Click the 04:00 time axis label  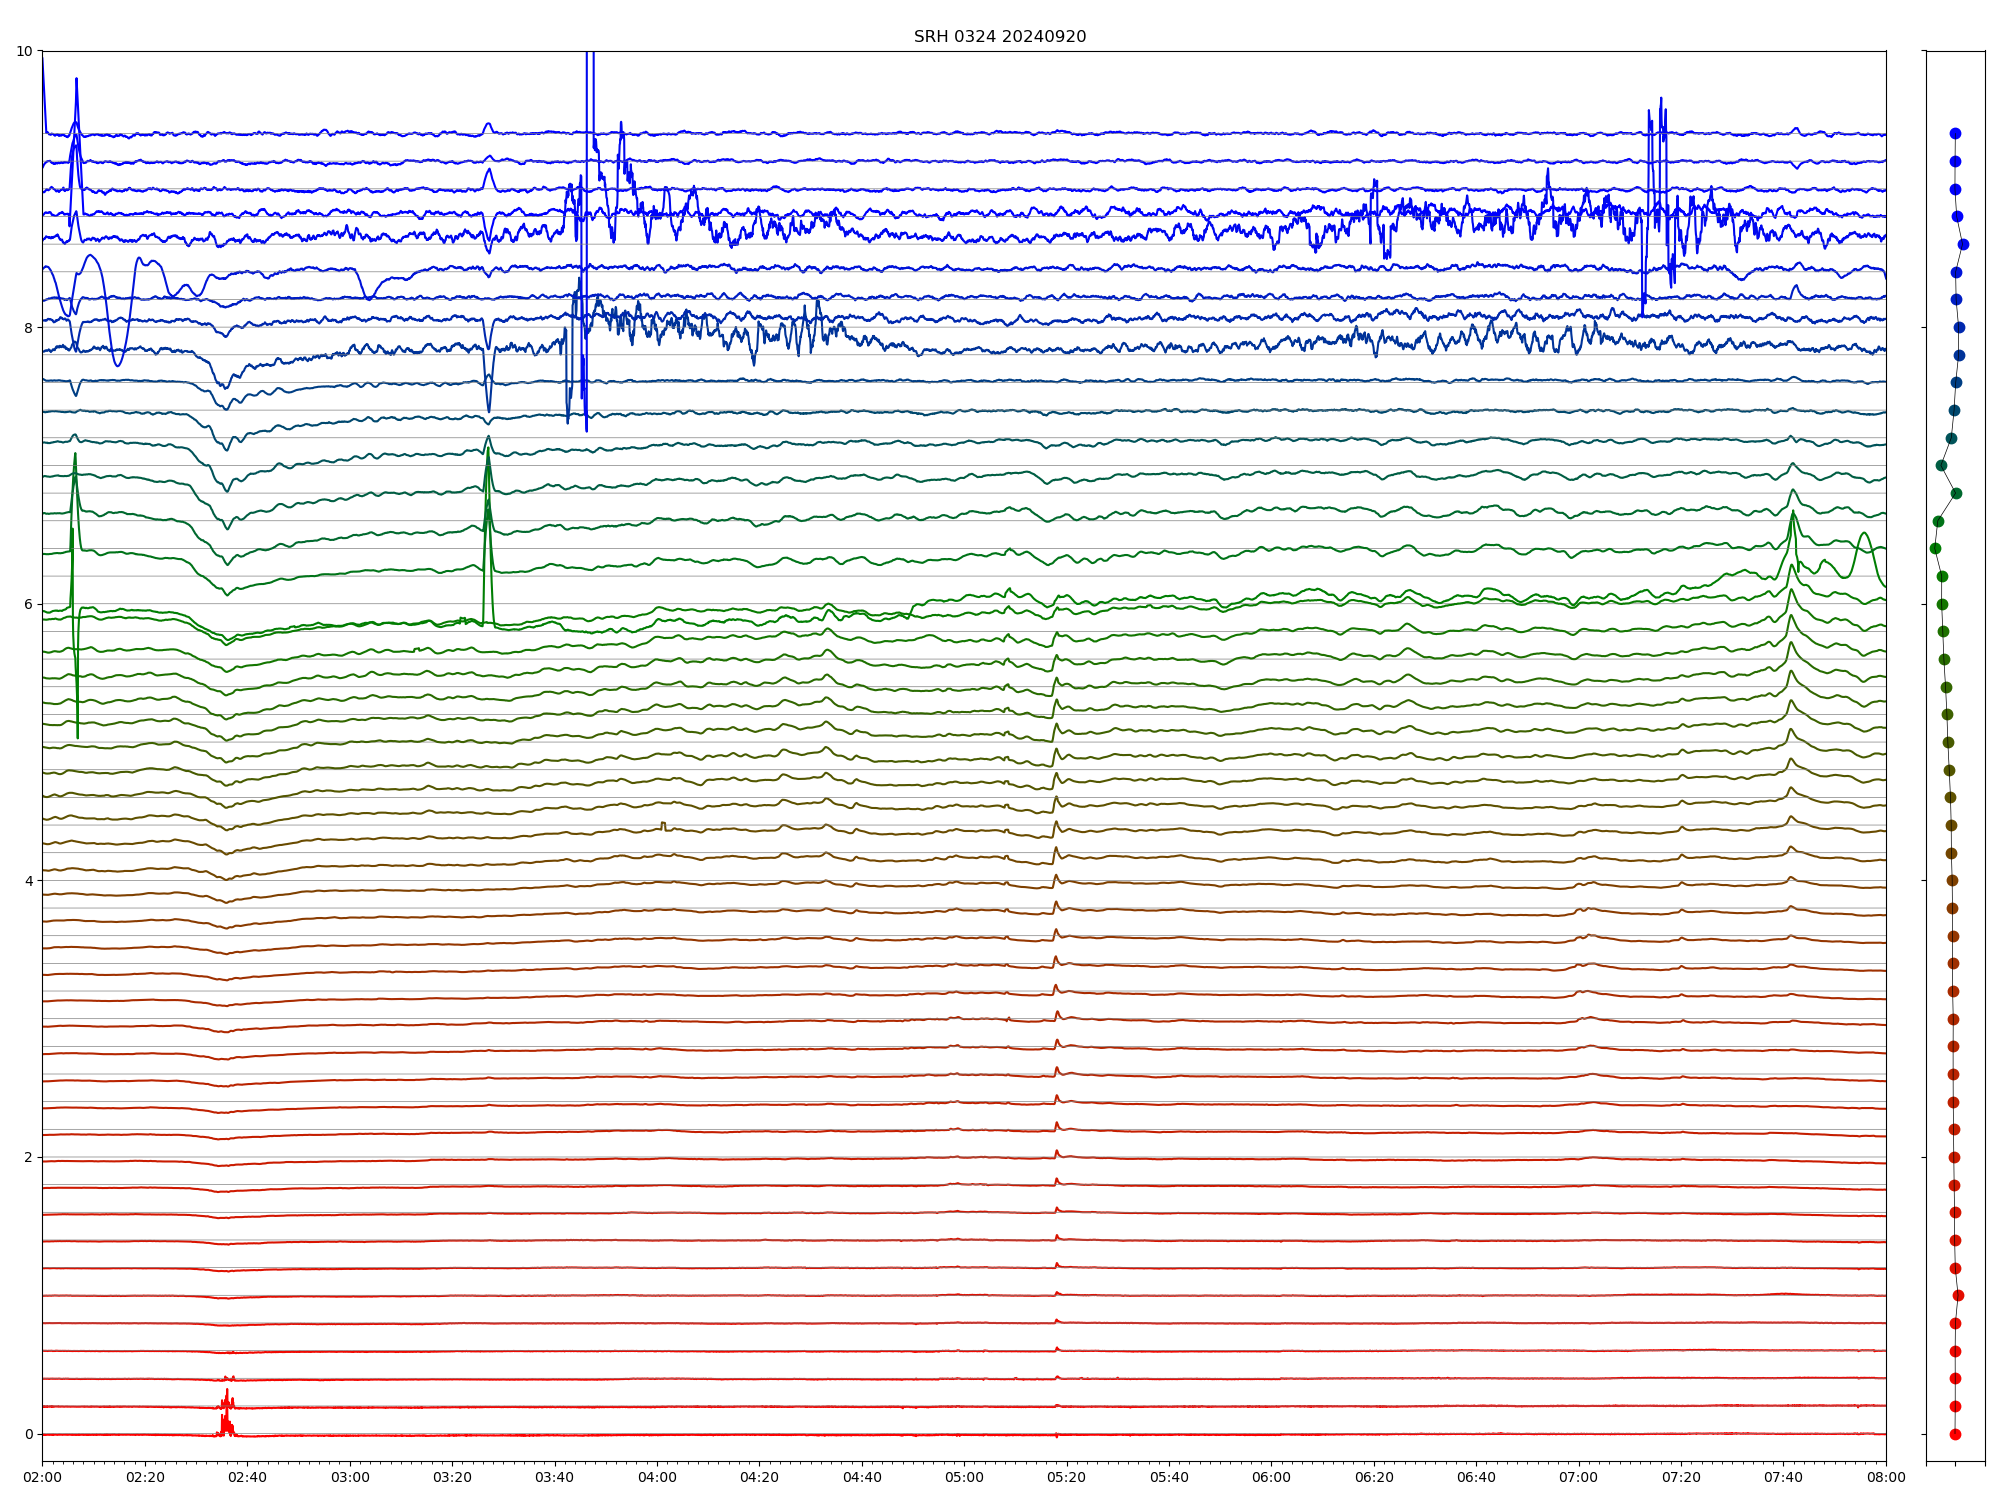click(657, 1477)
